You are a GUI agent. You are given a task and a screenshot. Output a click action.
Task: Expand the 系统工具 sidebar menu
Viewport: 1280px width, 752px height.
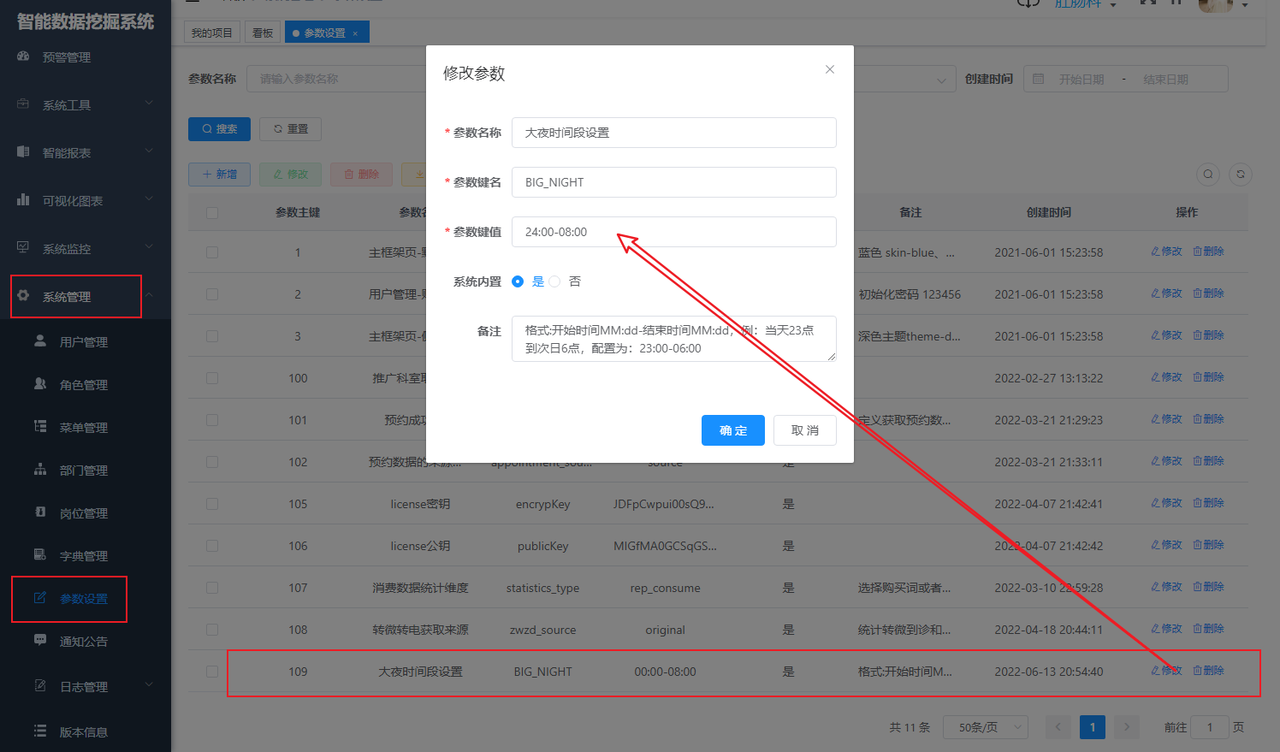coord(85,105)
